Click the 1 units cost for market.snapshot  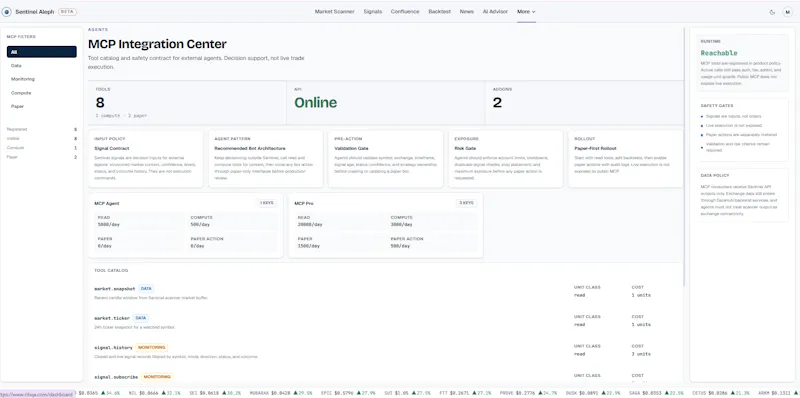(641, 295)
